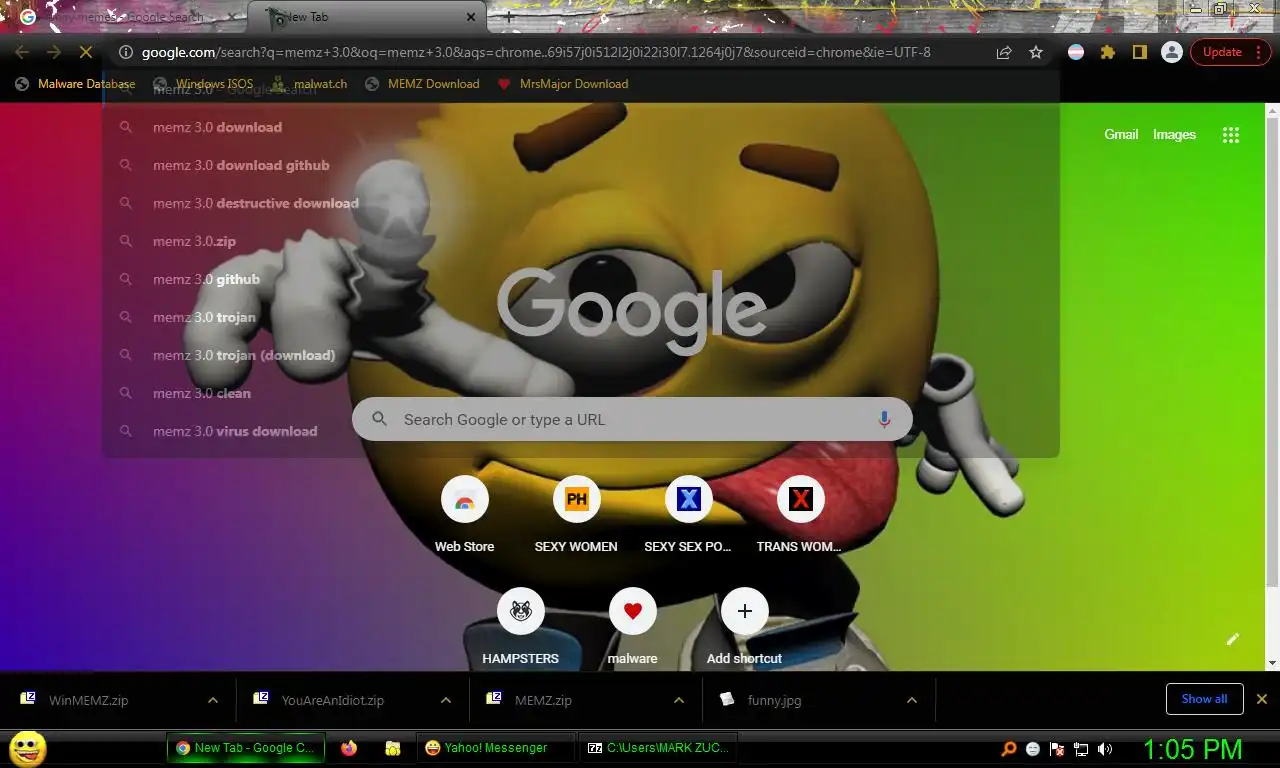This screenshot has height=768, width=1280.
Task: Open malwat.ch bookmark
Action: click(309, 84)
